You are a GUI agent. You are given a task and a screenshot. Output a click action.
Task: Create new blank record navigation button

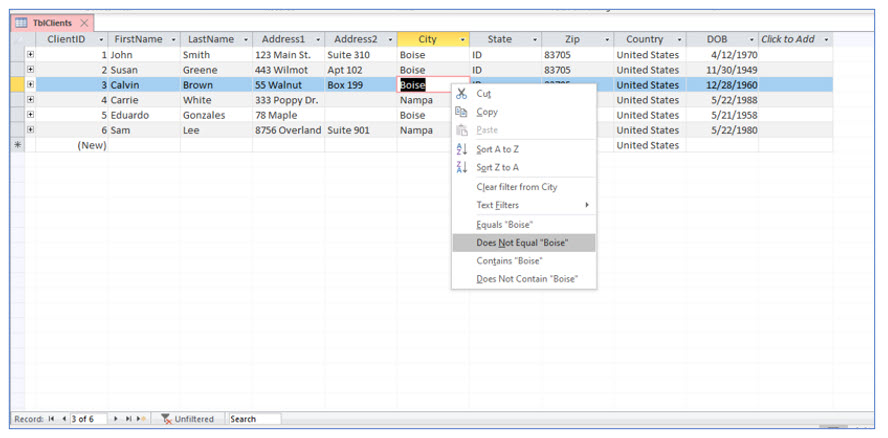point(141,419)
